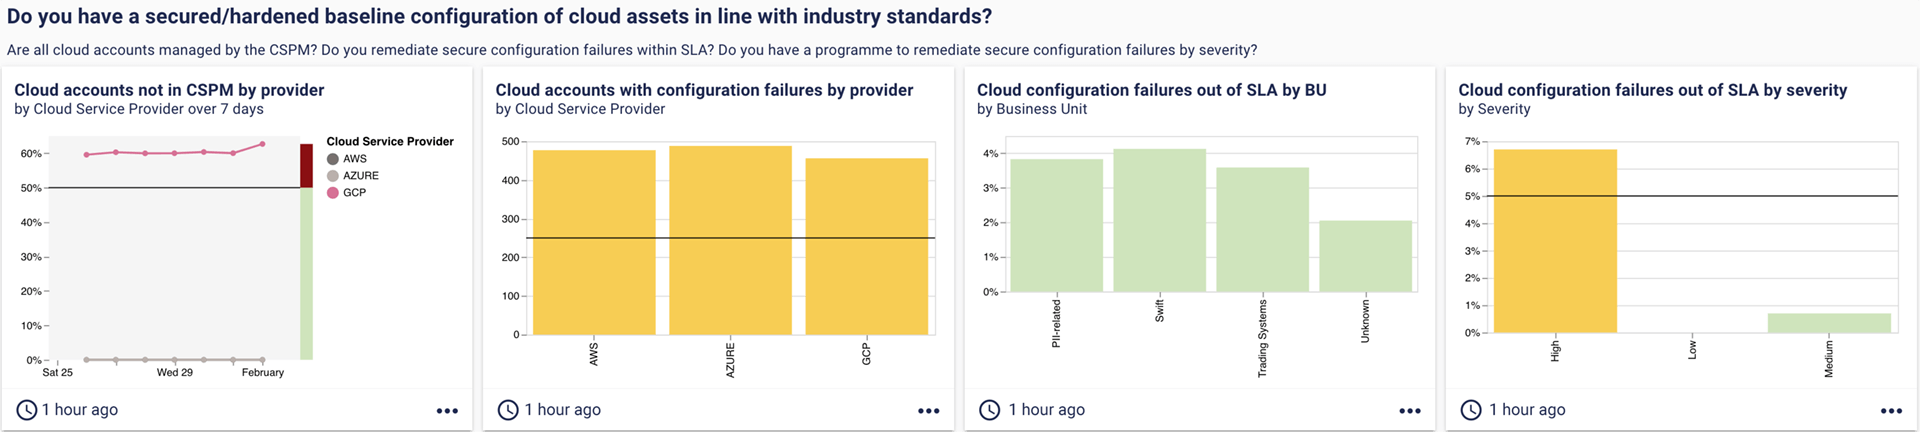Select the GCP bar in failures chart
This screenshot has width=1920, height=432.
tap(866, 246)
